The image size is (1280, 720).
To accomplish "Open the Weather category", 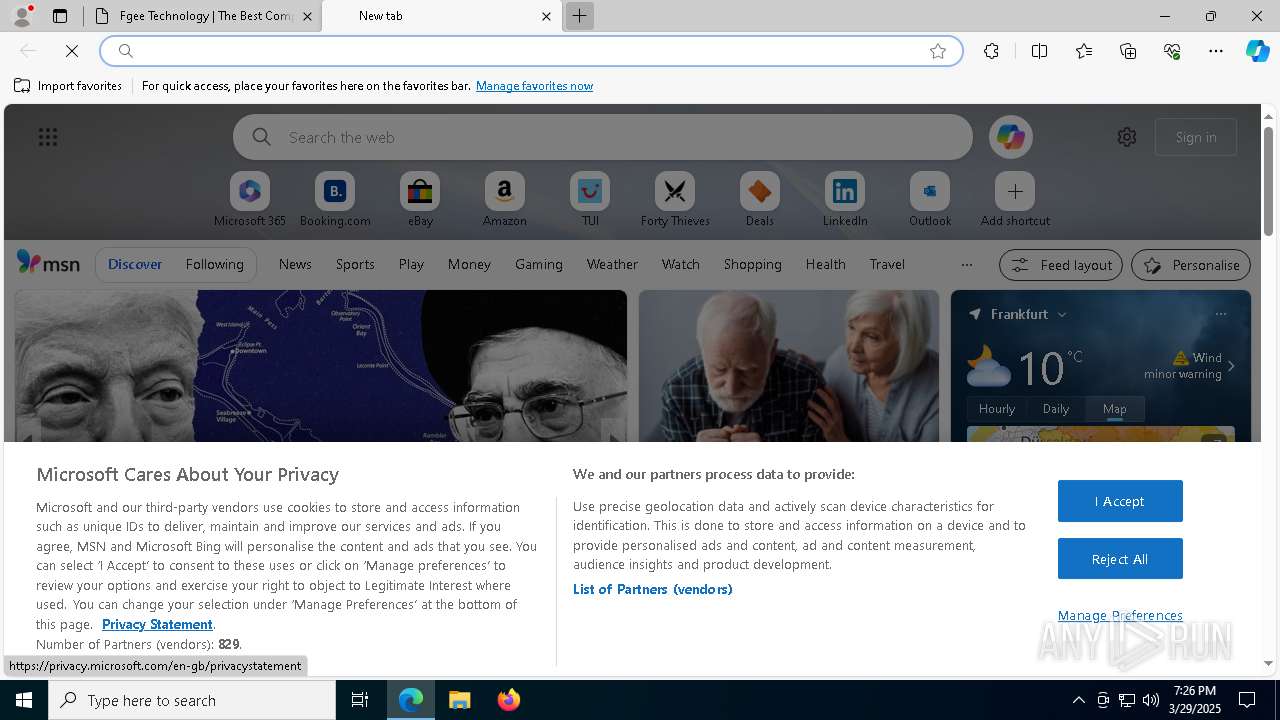I will (612, 264).
